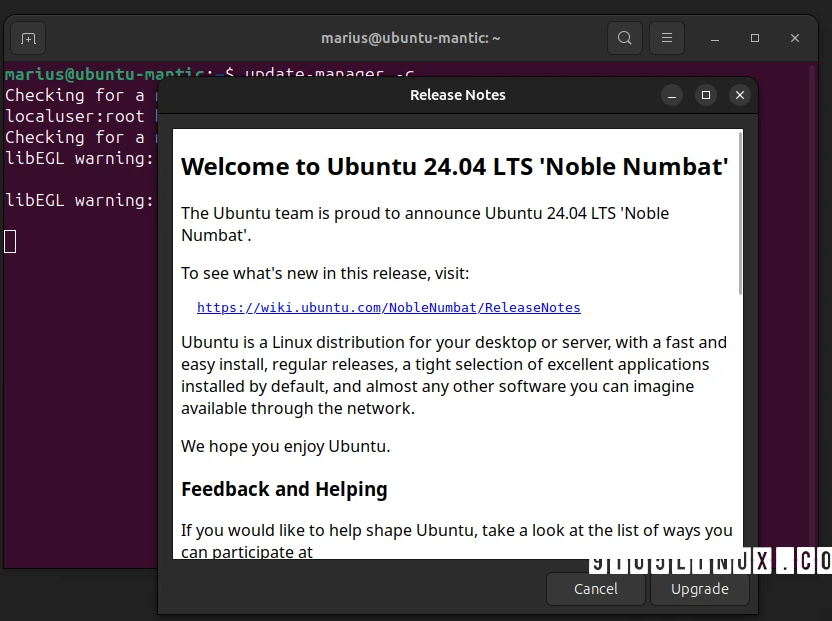Click the terminal title marius@ubuntu-mantic
Image resolution: width=832 pixels, height=621 pixels.
click(410, 38)
